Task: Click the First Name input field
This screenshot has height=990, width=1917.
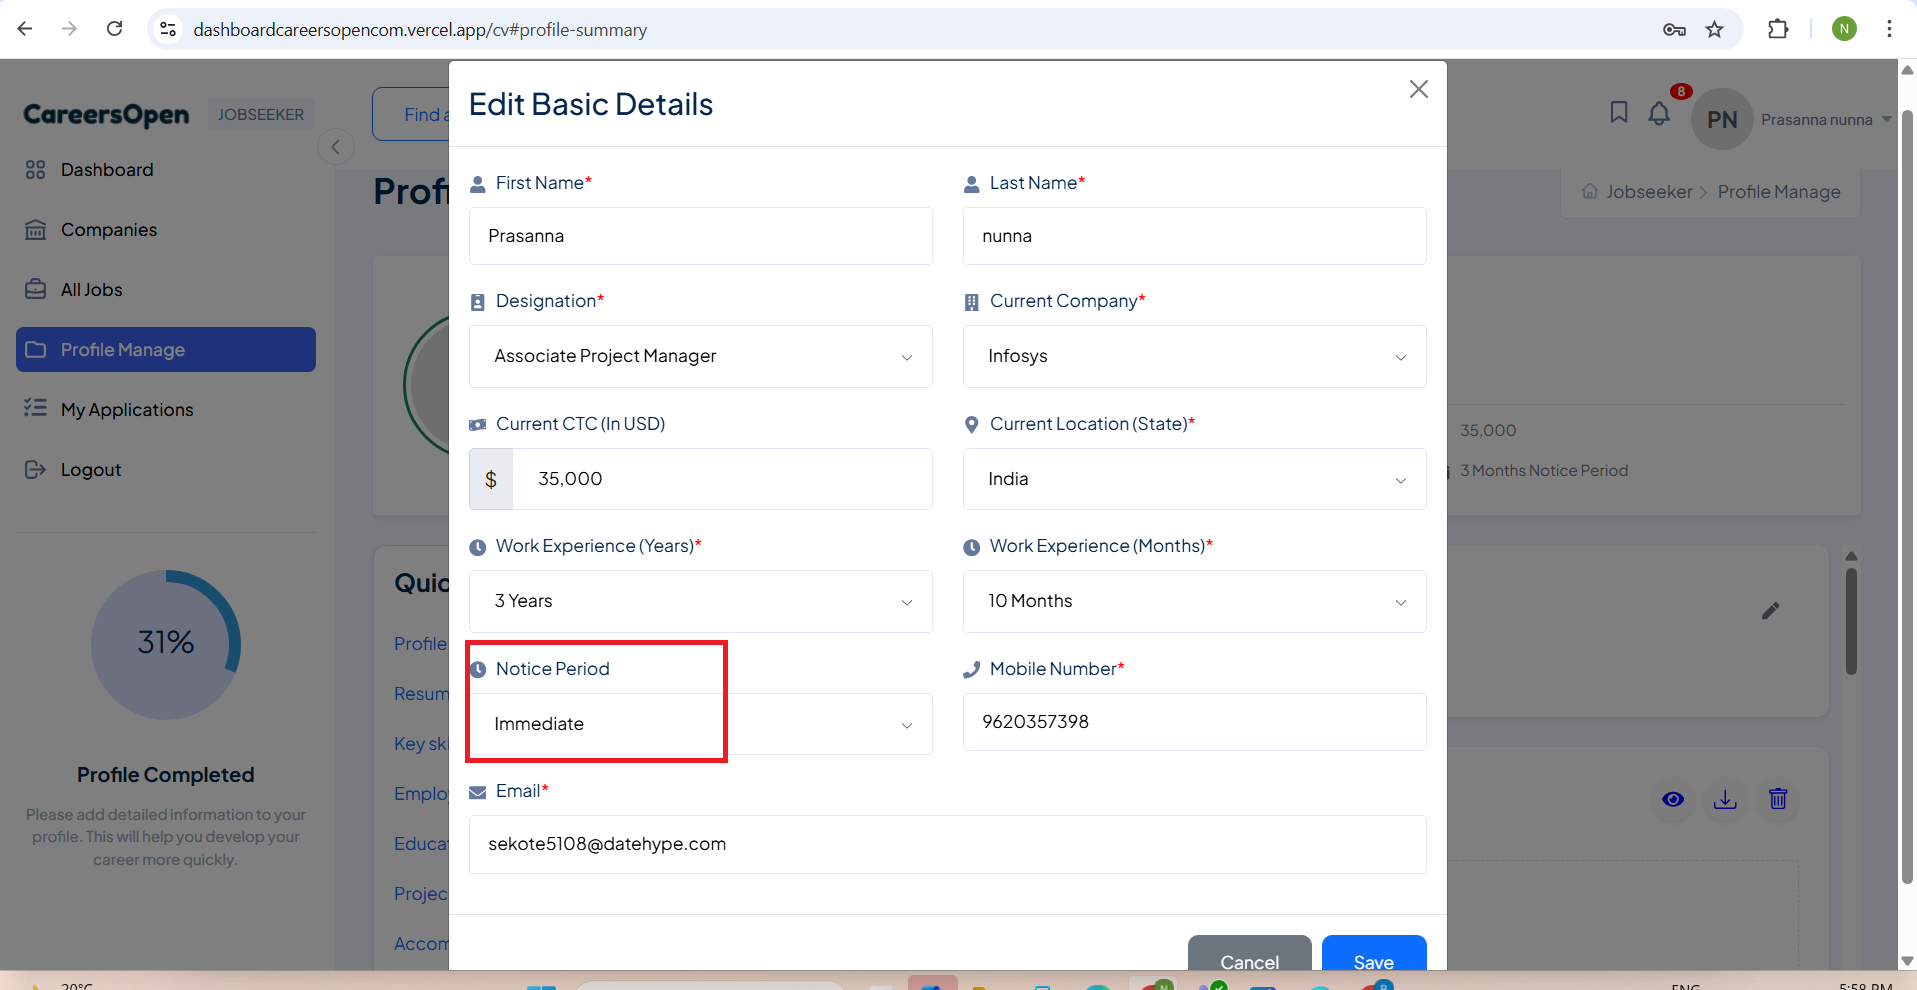Action: tap(700, 236)
